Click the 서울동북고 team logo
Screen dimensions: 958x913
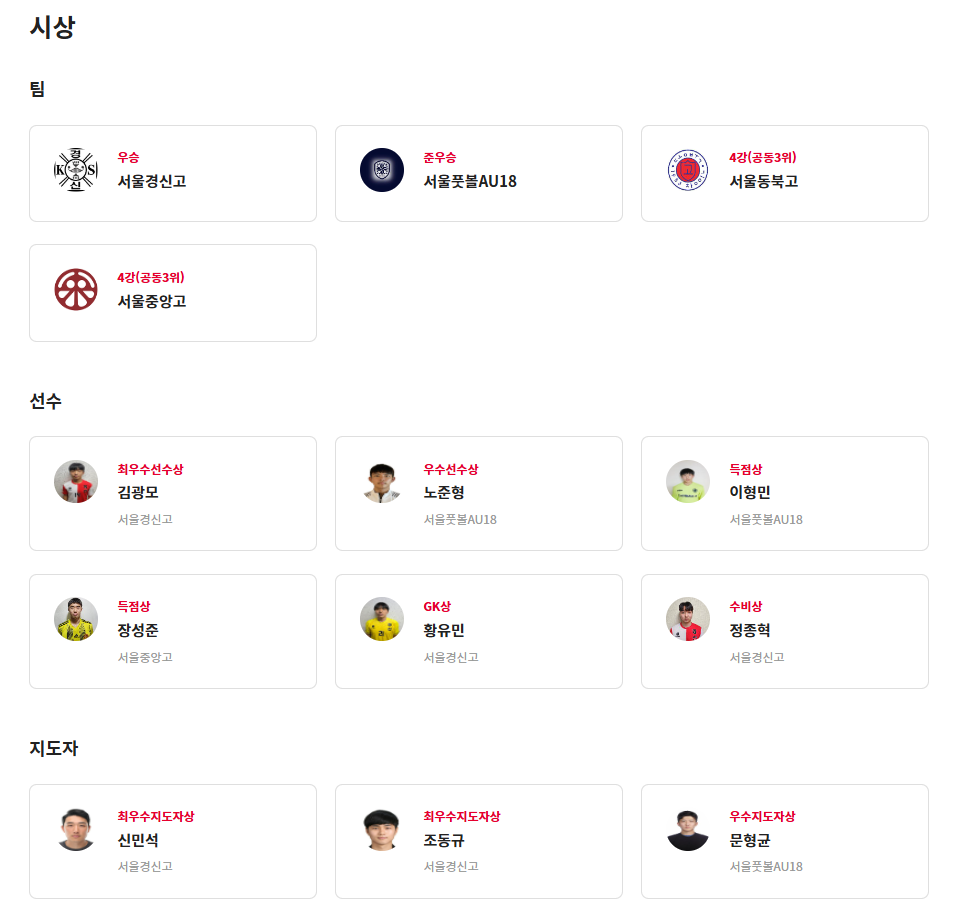[x=688, y=170]
